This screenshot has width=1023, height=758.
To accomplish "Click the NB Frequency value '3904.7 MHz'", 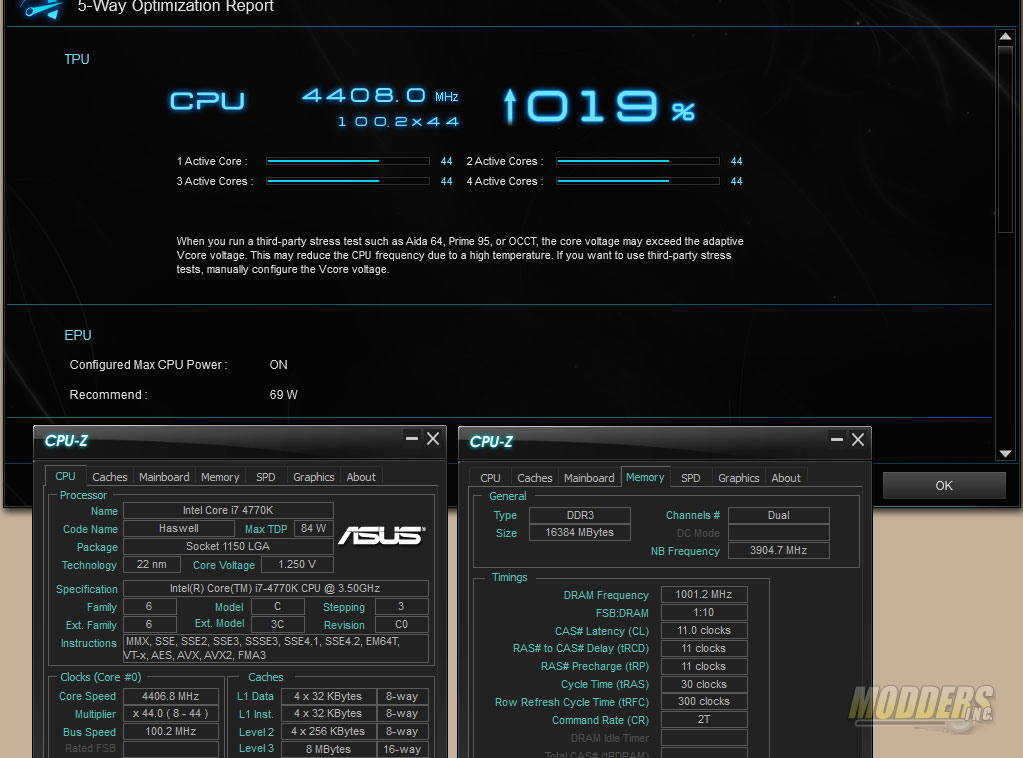I will (778, 551).
